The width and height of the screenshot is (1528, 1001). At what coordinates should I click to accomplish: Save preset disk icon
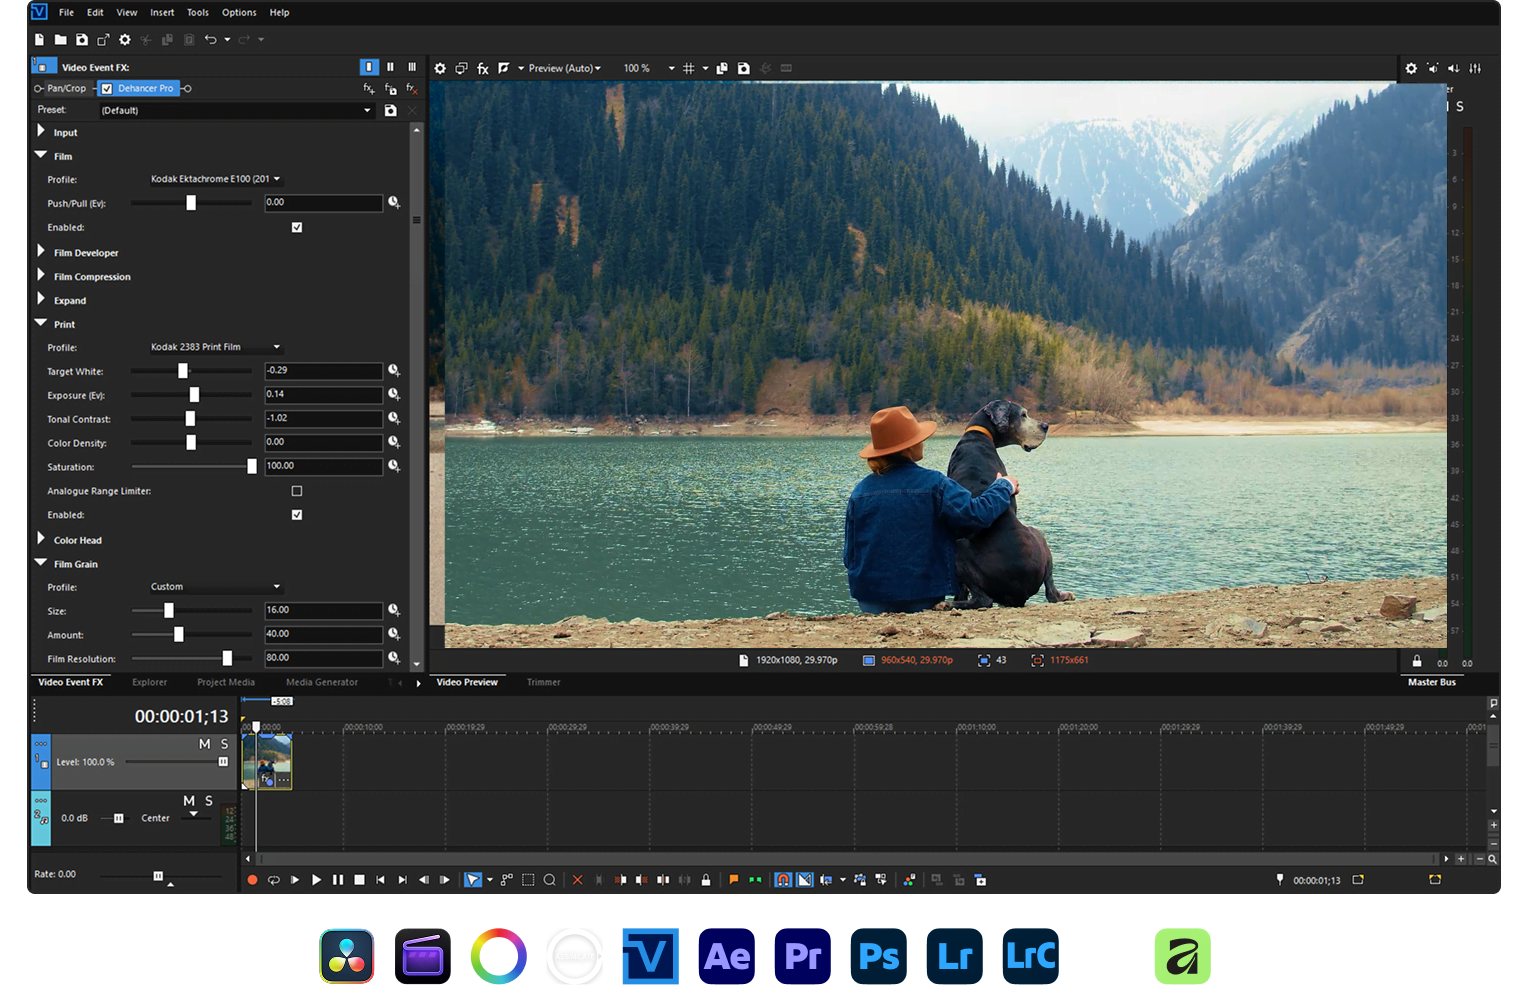390,110
